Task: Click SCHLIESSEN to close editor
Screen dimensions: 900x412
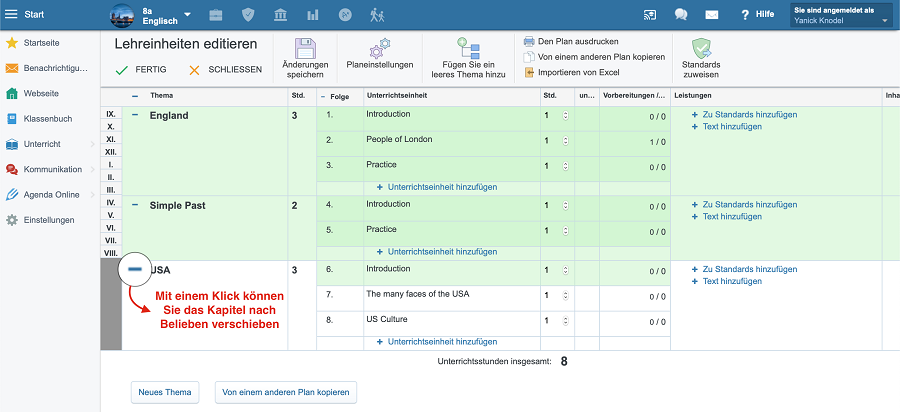Action: [x=225, y=69]
